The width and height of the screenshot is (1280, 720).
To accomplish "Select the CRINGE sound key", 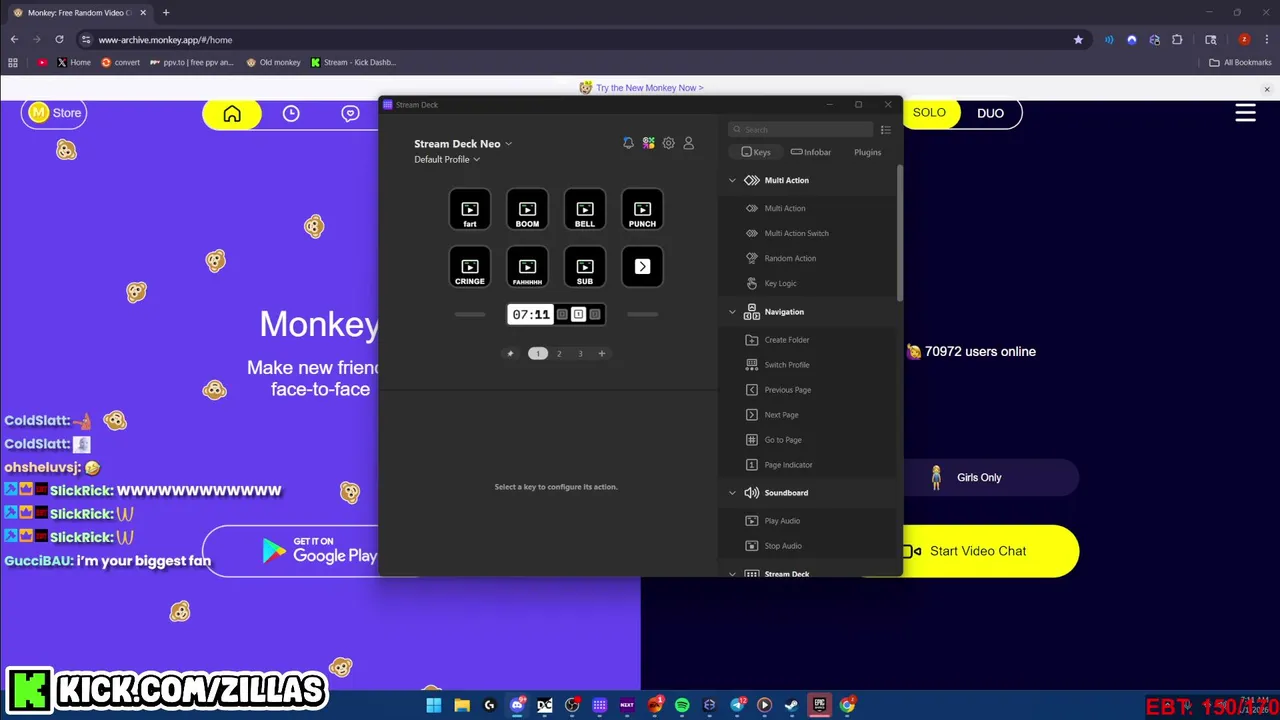I will [470, 267].
